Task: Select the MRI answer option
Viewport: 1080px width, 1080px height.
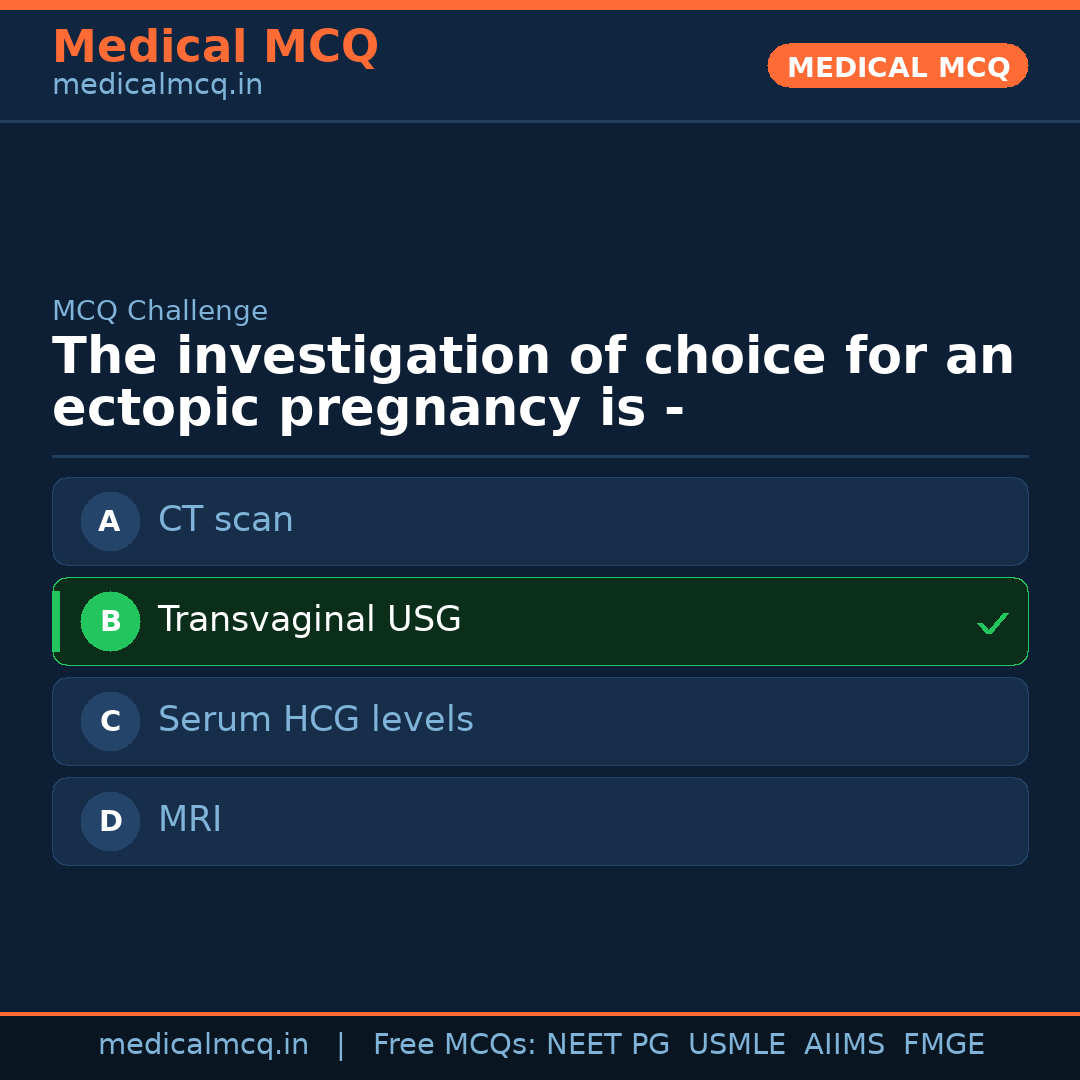Action: point(540,821)
